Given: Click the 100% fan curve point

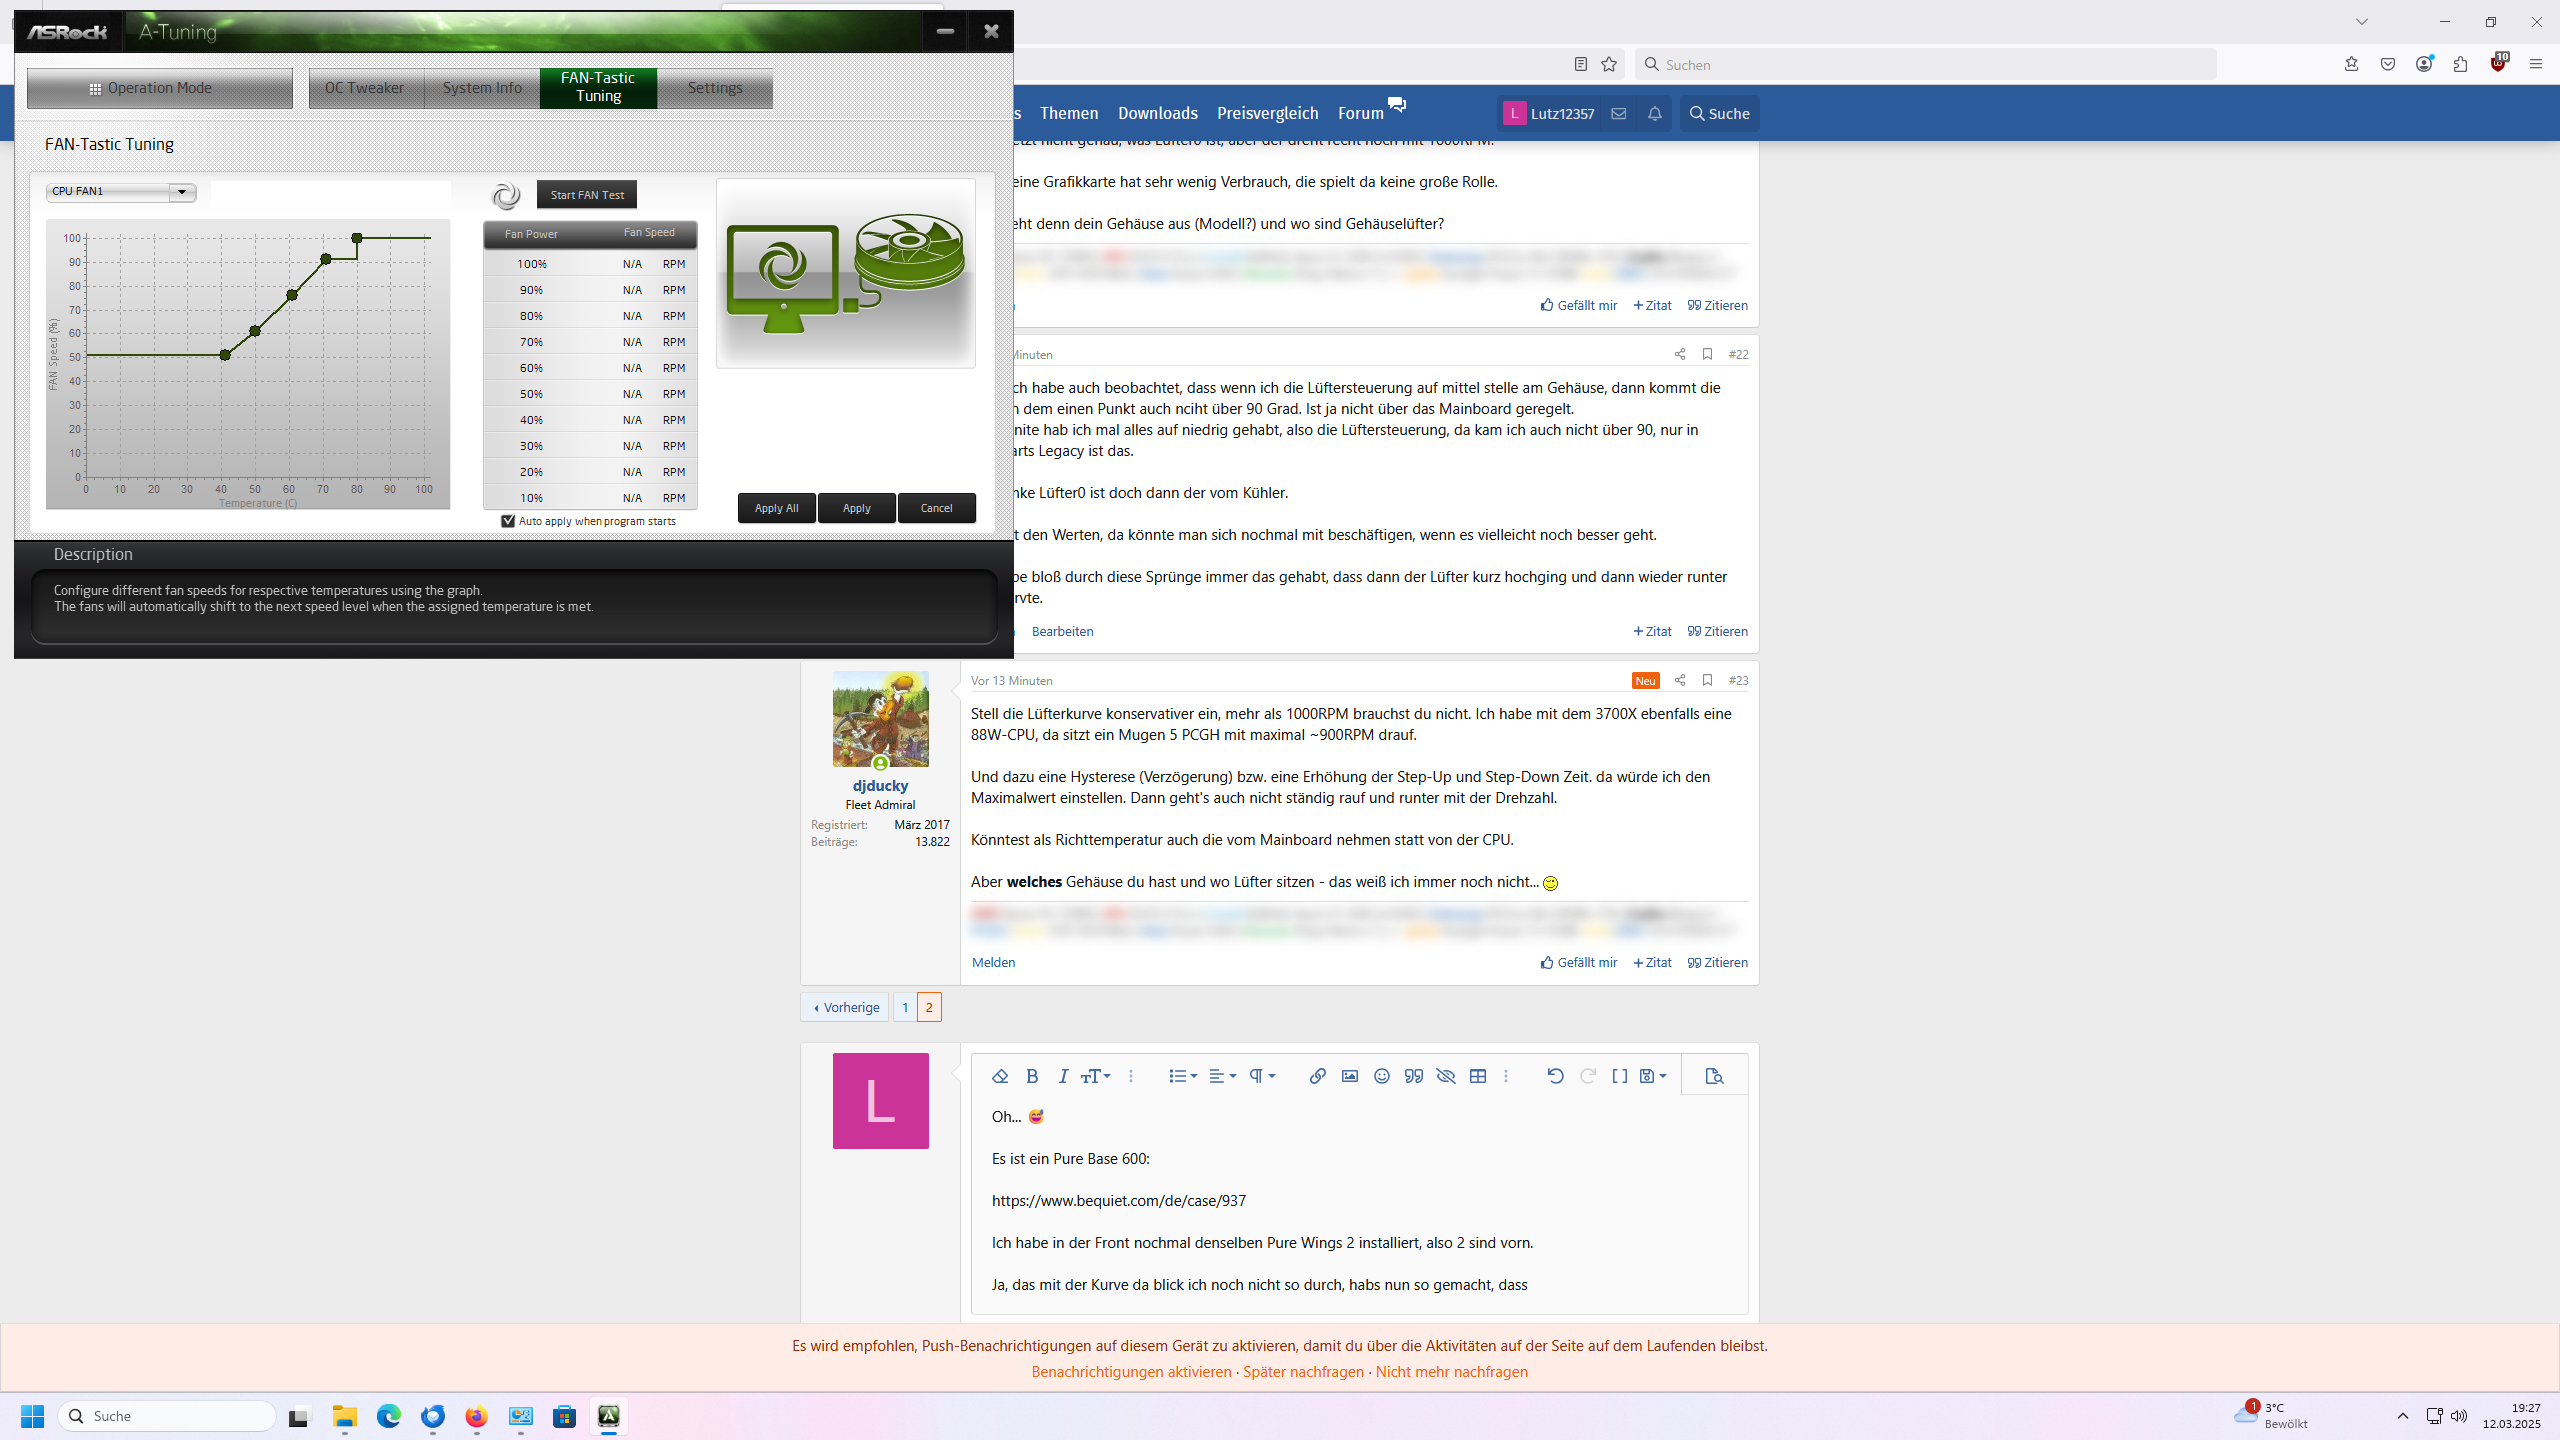Looking at the screenshot, I should click(357, 238).
